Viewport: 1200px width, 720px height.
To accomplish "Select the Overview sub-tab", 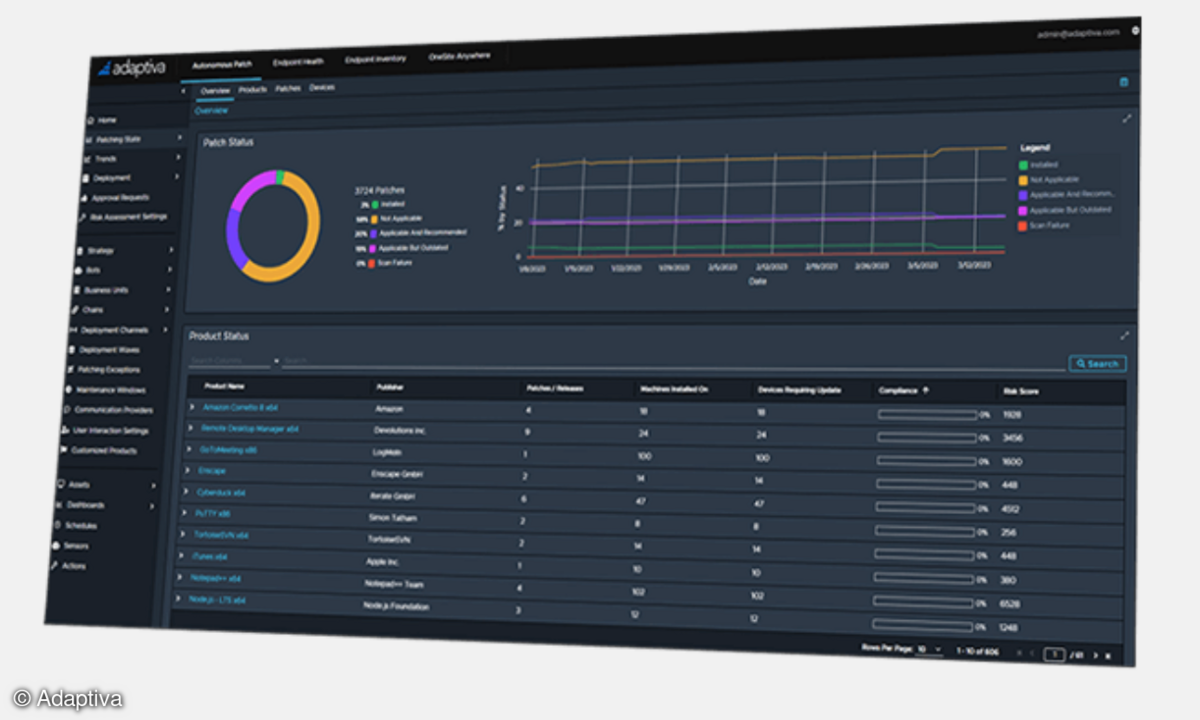I will click(215, 91).
